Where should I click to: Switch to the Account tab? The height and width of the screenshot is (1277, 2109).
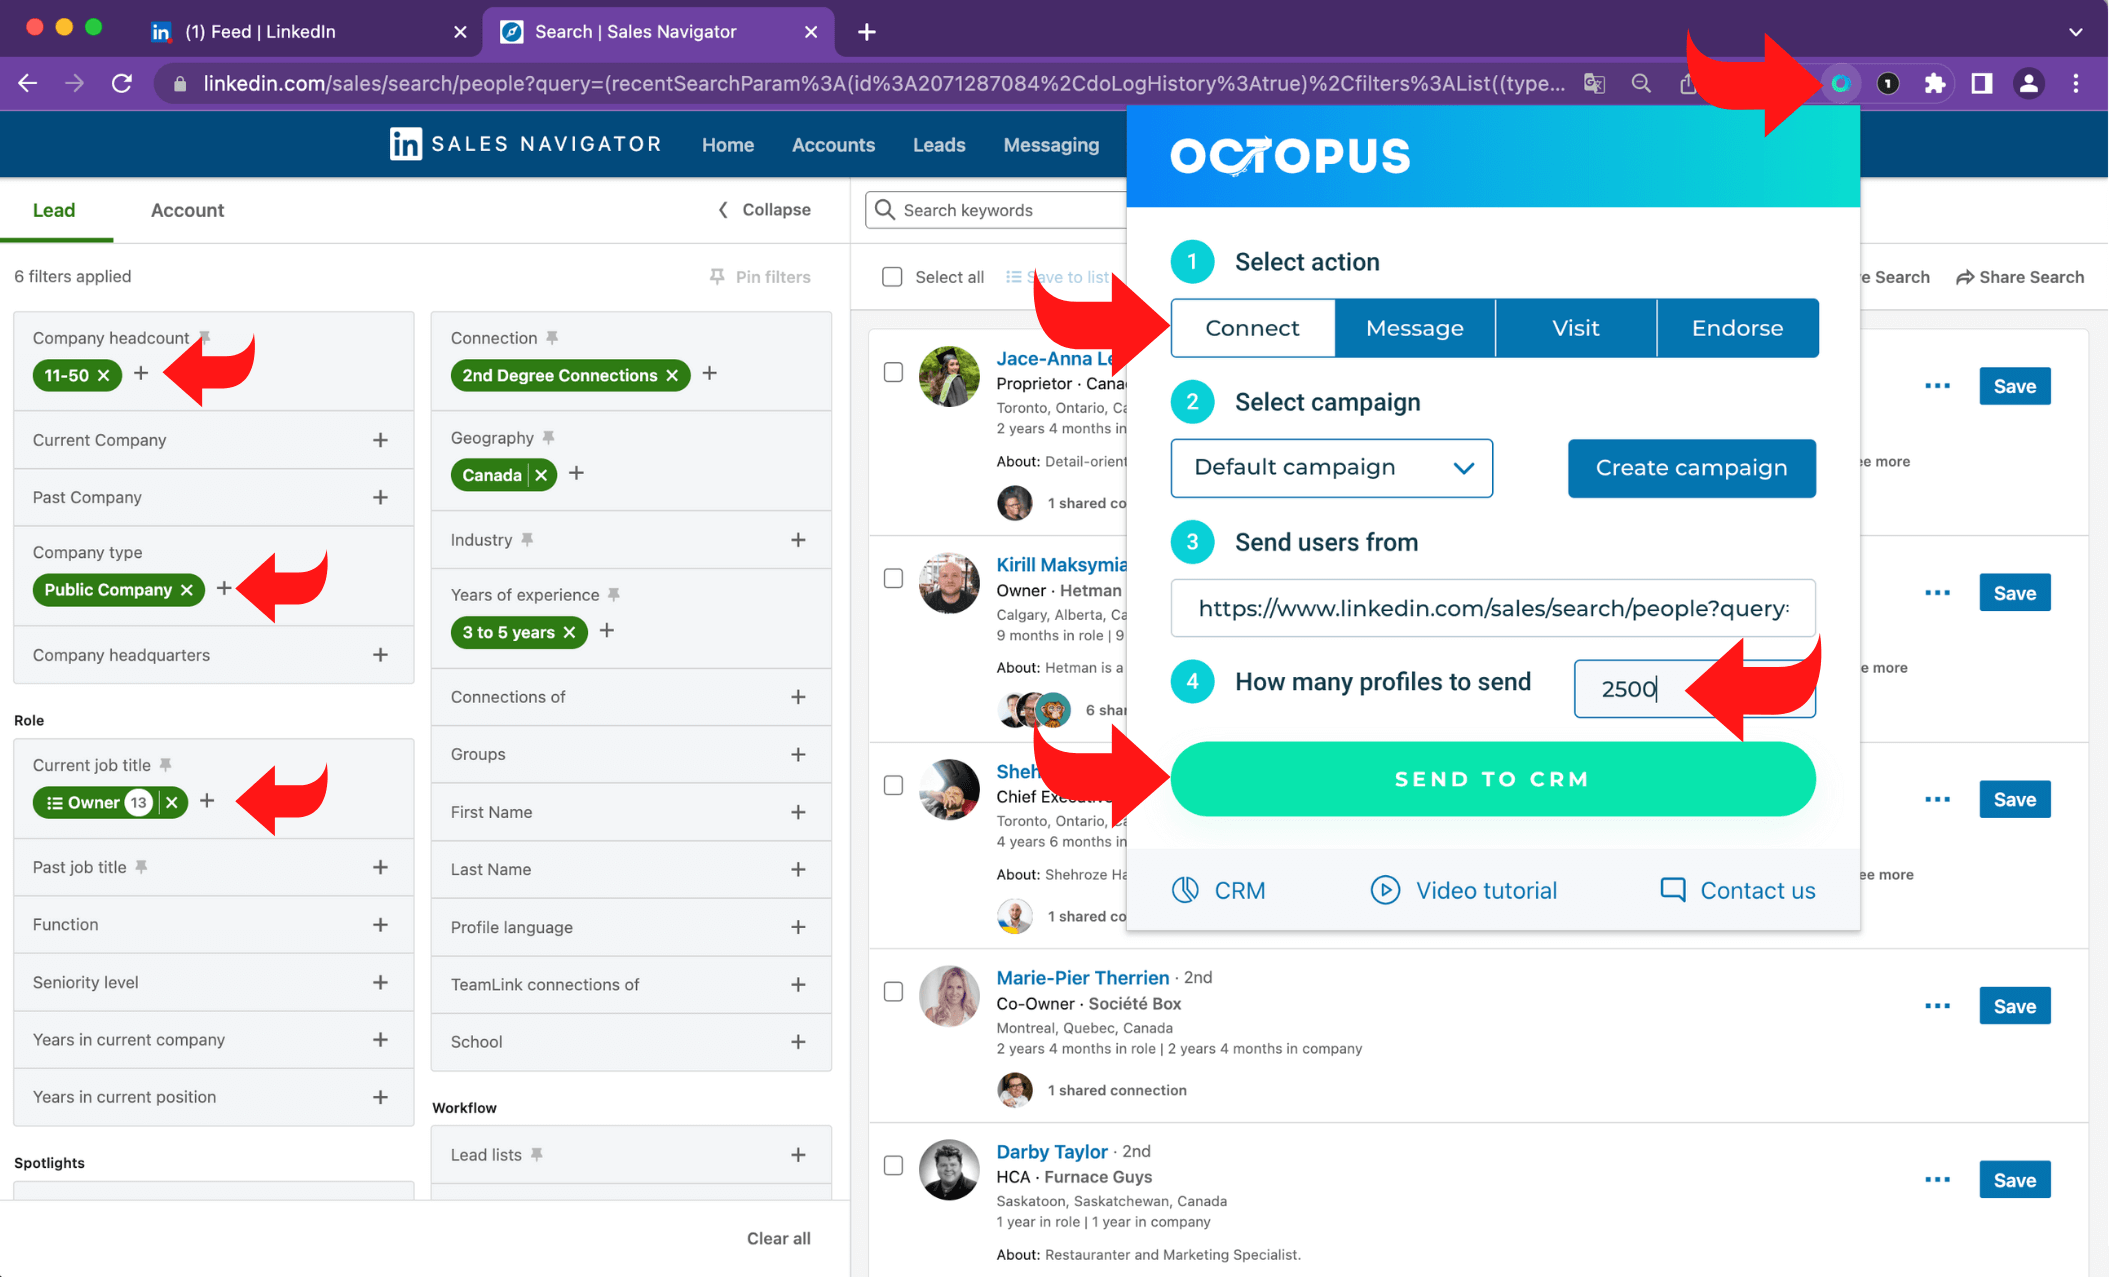tap(187, 209)
